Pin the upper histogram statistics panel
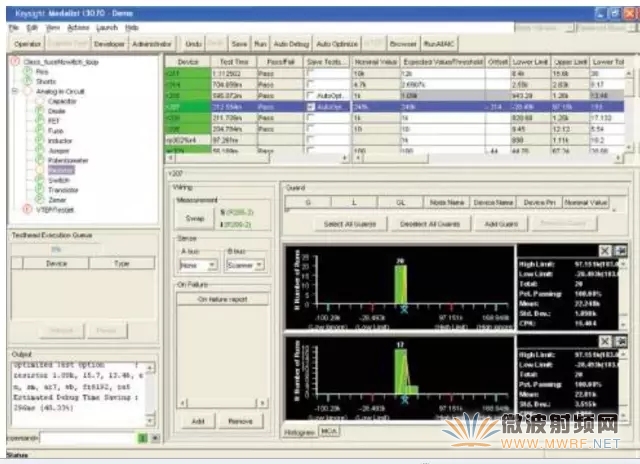The image size is (640, 464). (x=620, y=251)
